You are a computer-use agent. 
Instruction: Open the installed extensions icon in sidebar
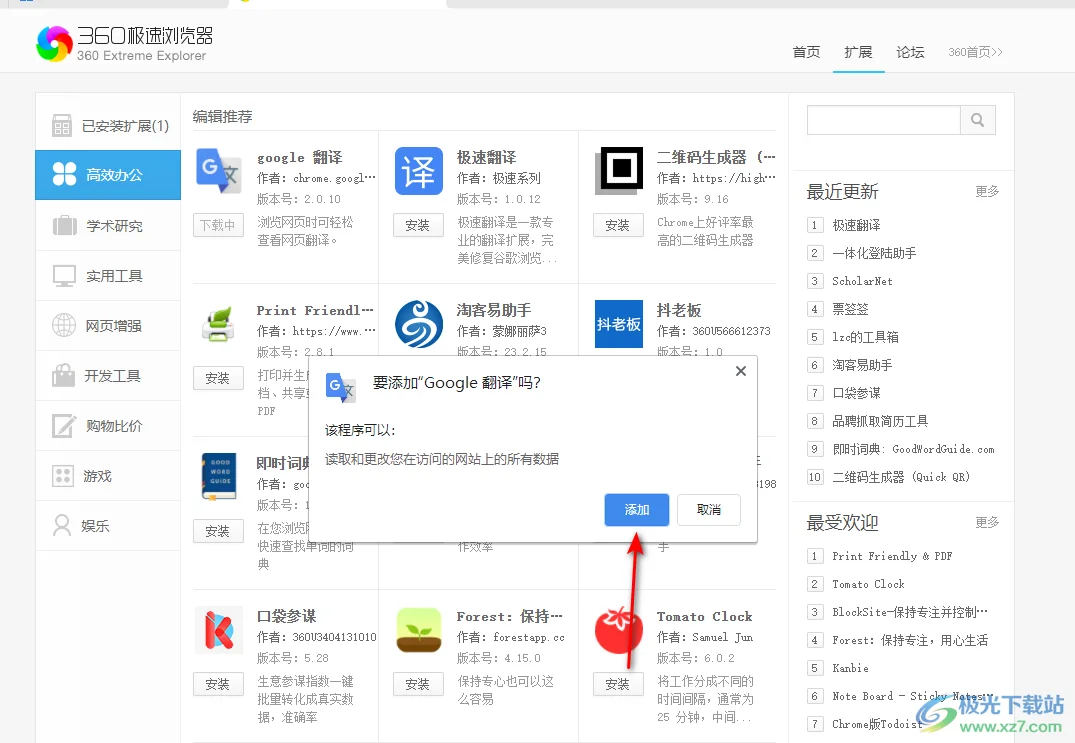coord(62,126)
